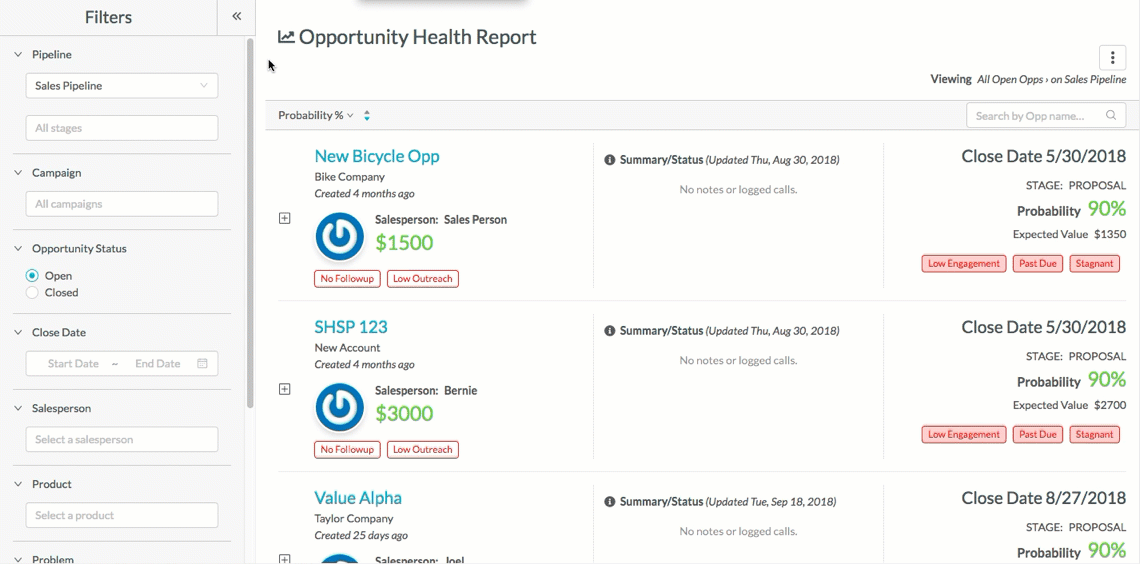1140x564 pixels.
Task: Click Low Engagement tag on New Bicycle Opp
Action: [964, 264]
